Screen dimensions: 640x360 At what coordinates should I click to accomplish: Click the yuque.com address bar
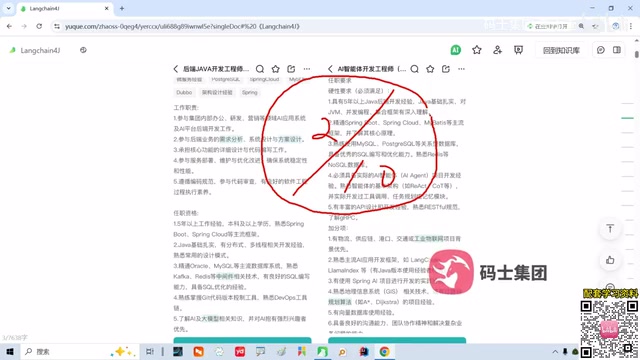[x=286, y=26]
